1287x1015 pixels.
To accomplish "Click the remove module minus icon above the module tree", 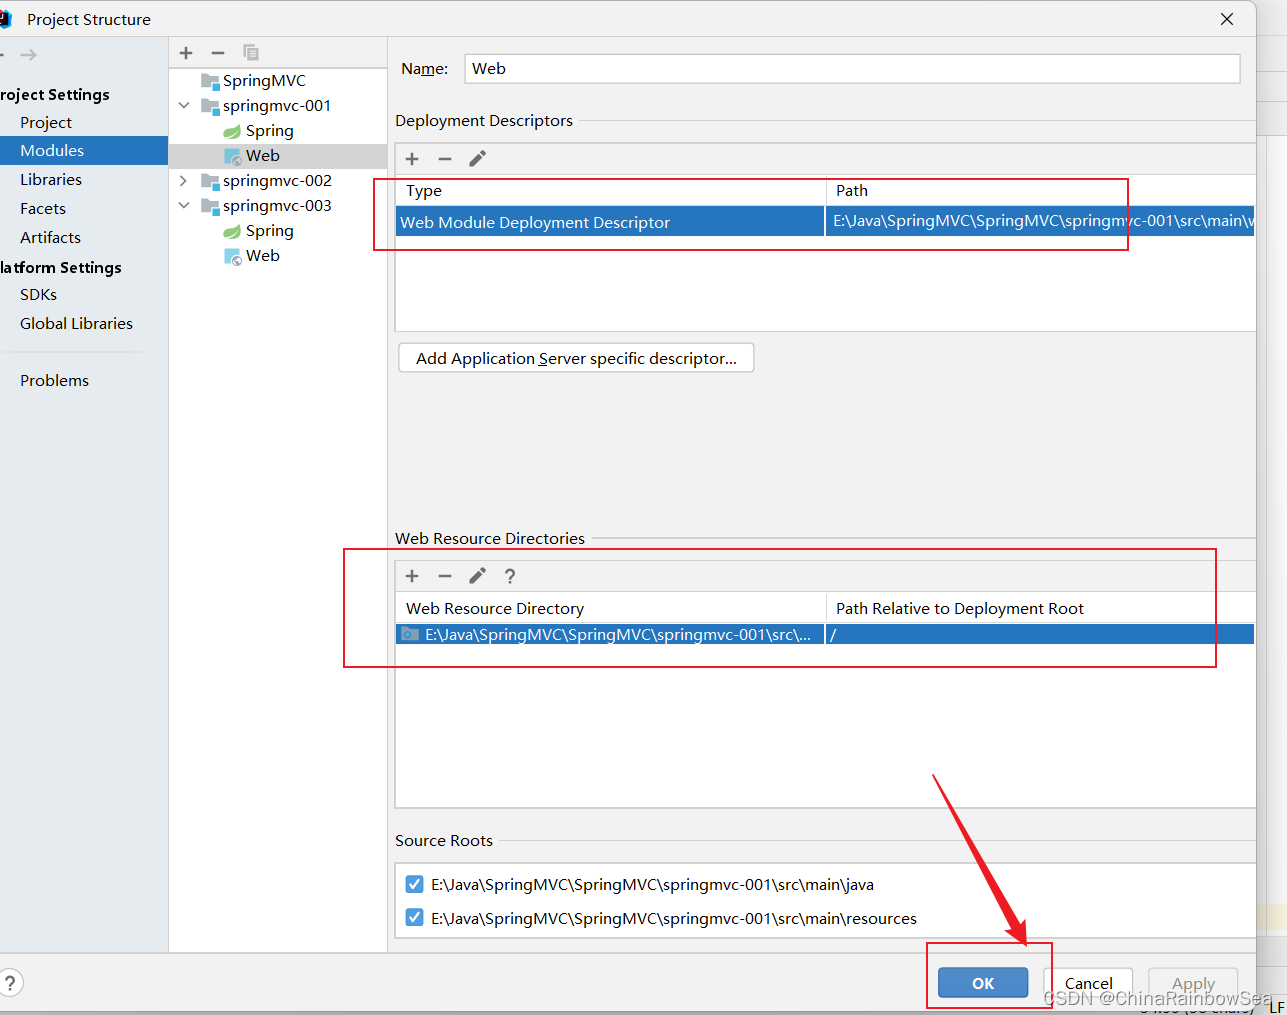I will click(218, 53).
